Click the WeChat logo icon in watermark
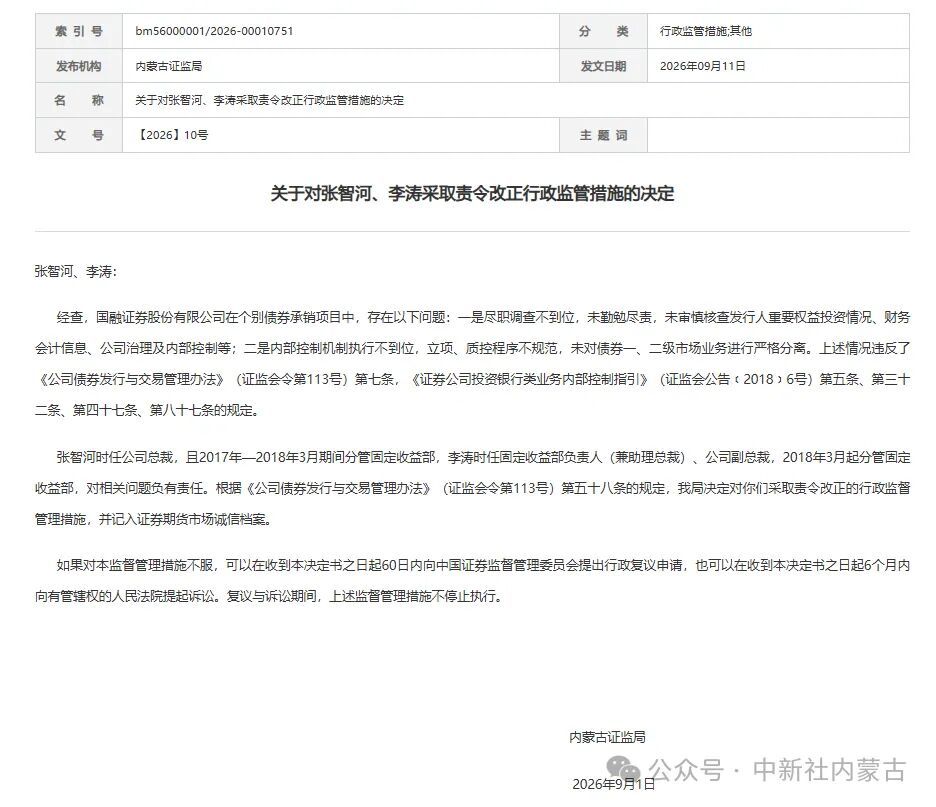936x807 pixels. [623, 768]
